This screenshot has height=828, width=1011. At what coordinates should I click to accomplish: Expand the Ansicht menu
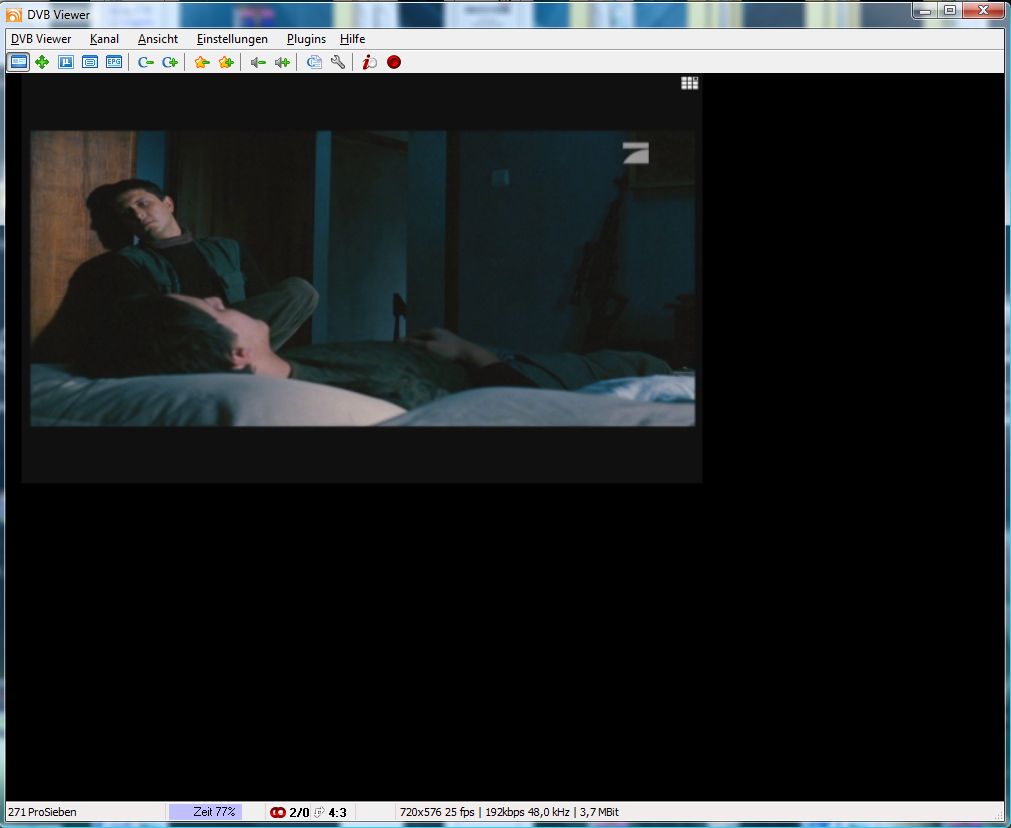tap(158, 39)
